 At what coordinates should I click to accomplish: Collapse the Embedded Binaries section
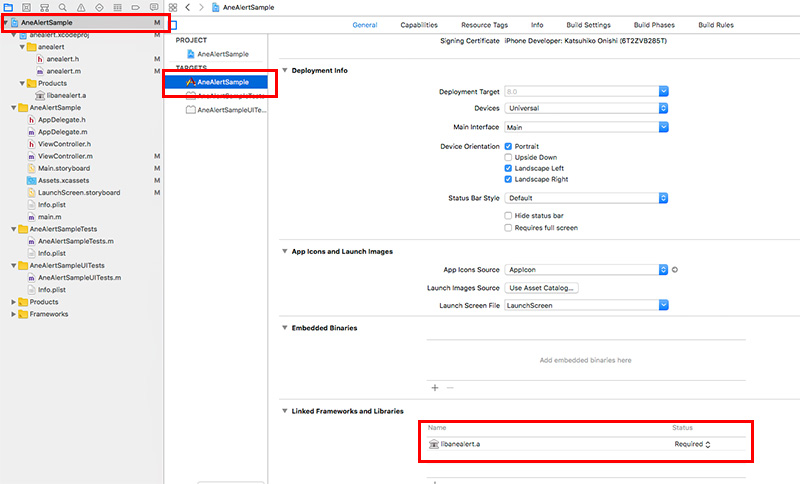coord(285,328)
